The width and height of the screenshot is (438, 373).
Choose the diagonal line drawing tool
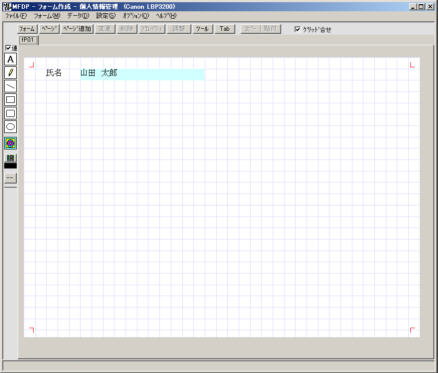[x=10, y=86]
